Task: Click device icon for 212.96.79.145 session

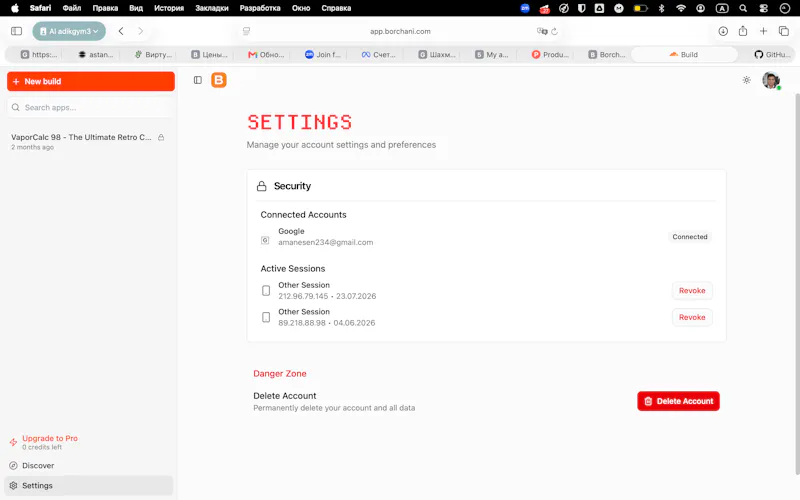Action: [x=266, y=291]
